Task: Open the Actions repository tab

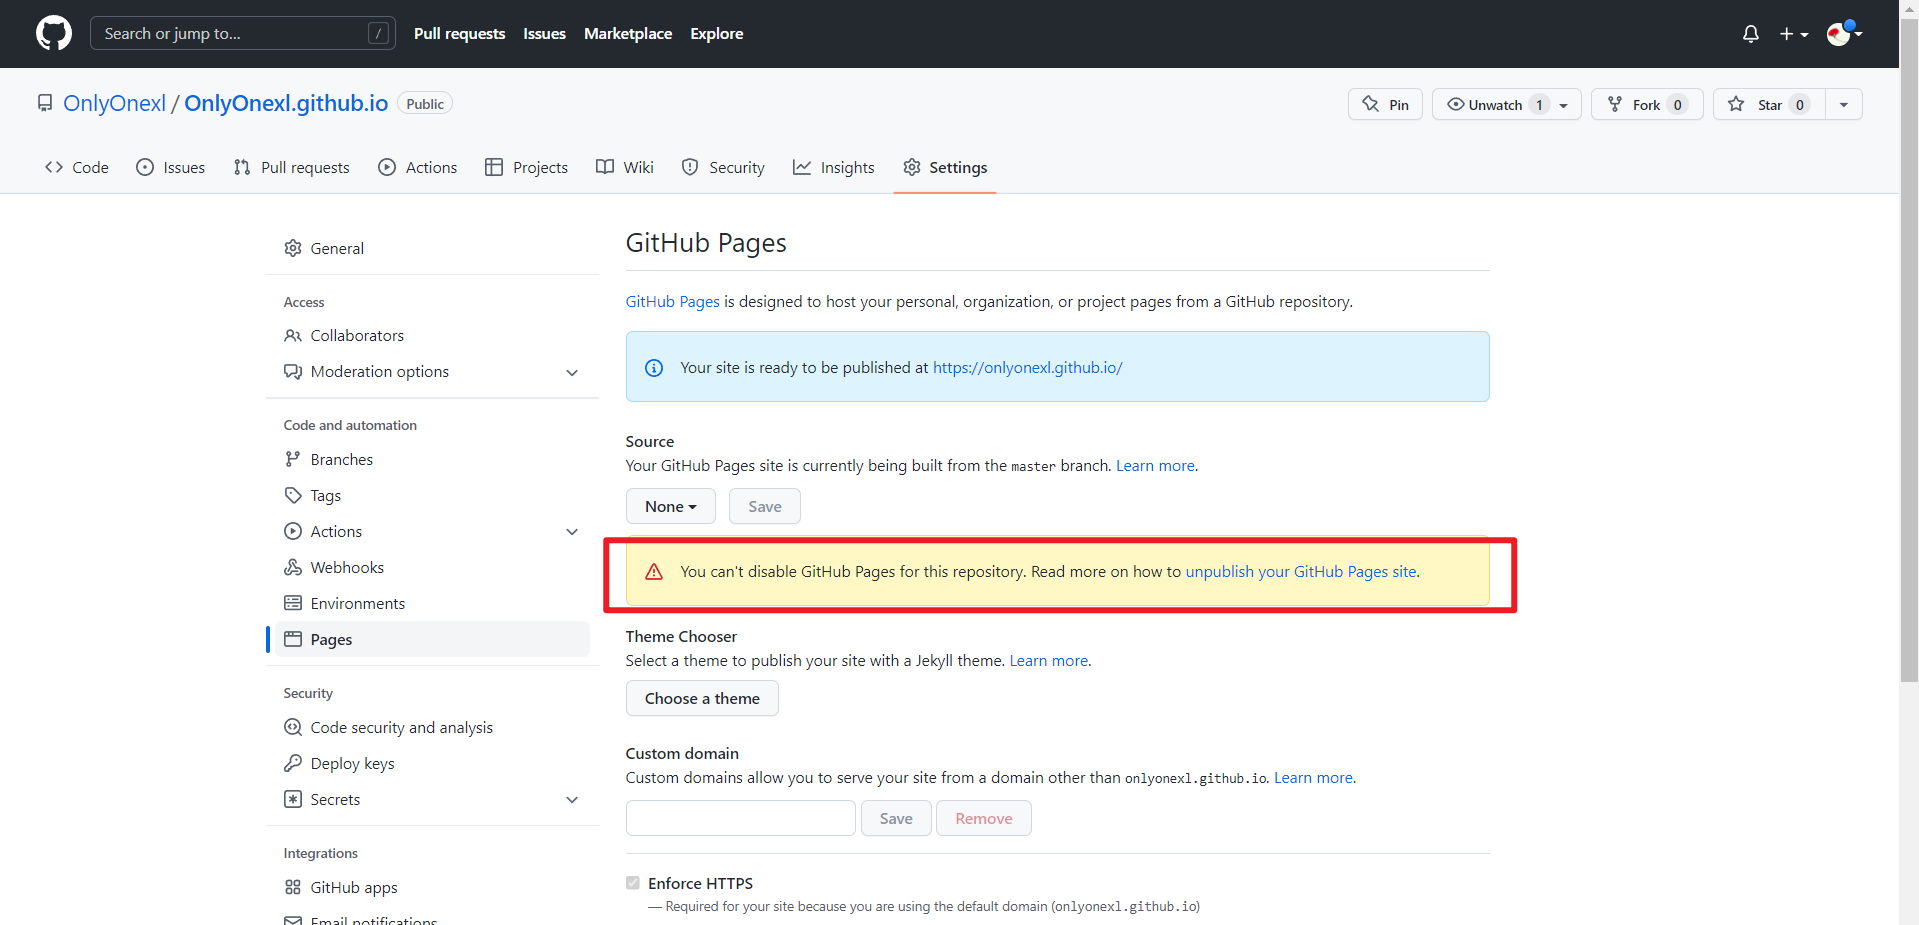Action: (418, 168)
